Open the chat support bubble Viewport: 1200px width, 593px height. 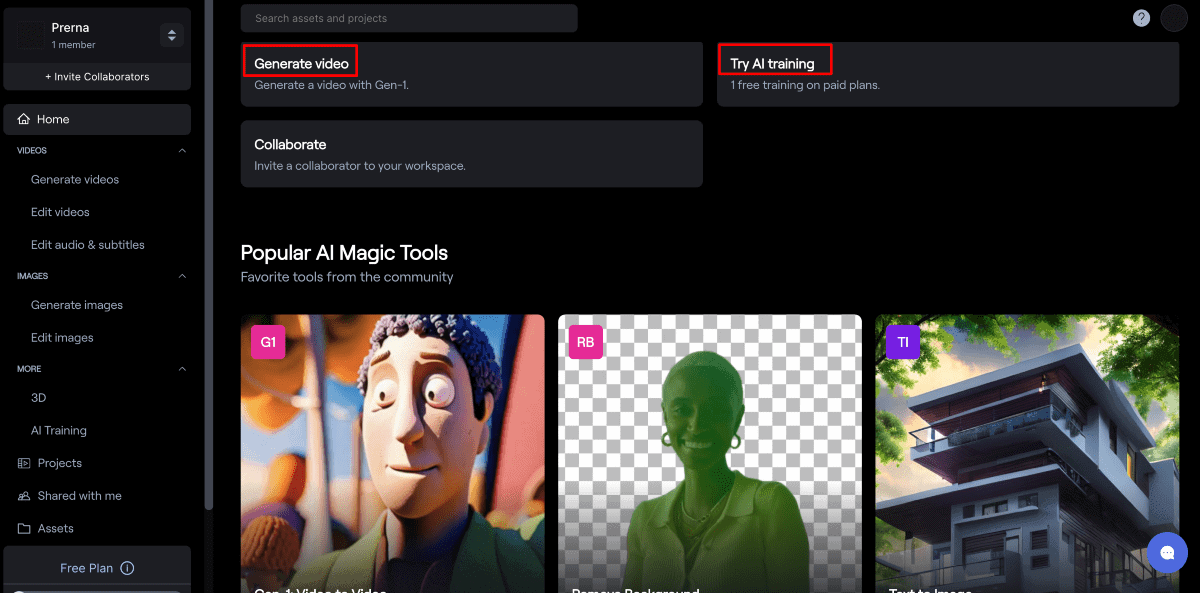tap(1167, 552)
